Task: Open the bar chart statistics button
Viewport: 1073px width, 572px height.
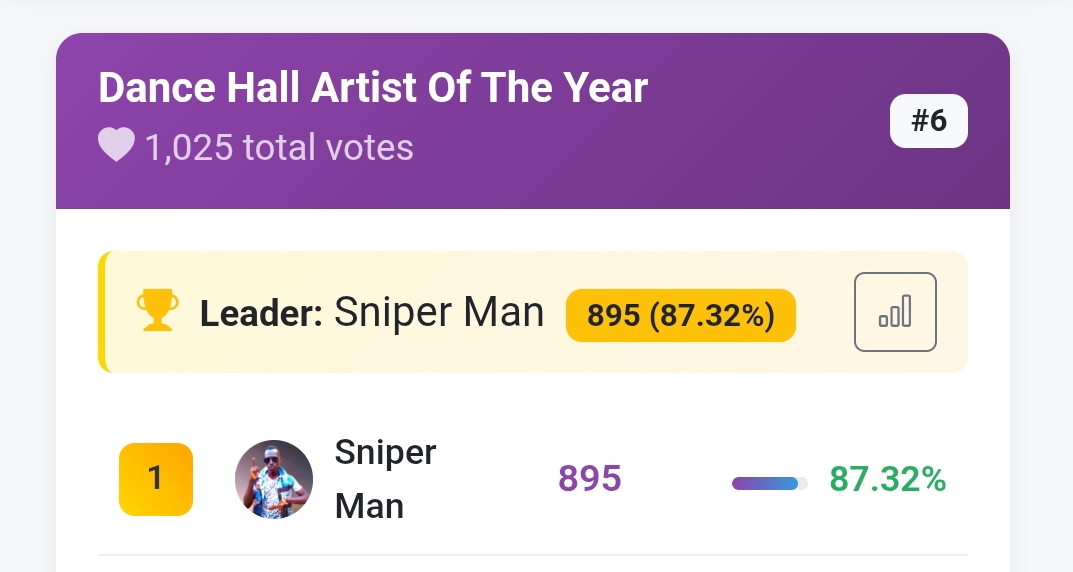Action: [x=895, y=312]
